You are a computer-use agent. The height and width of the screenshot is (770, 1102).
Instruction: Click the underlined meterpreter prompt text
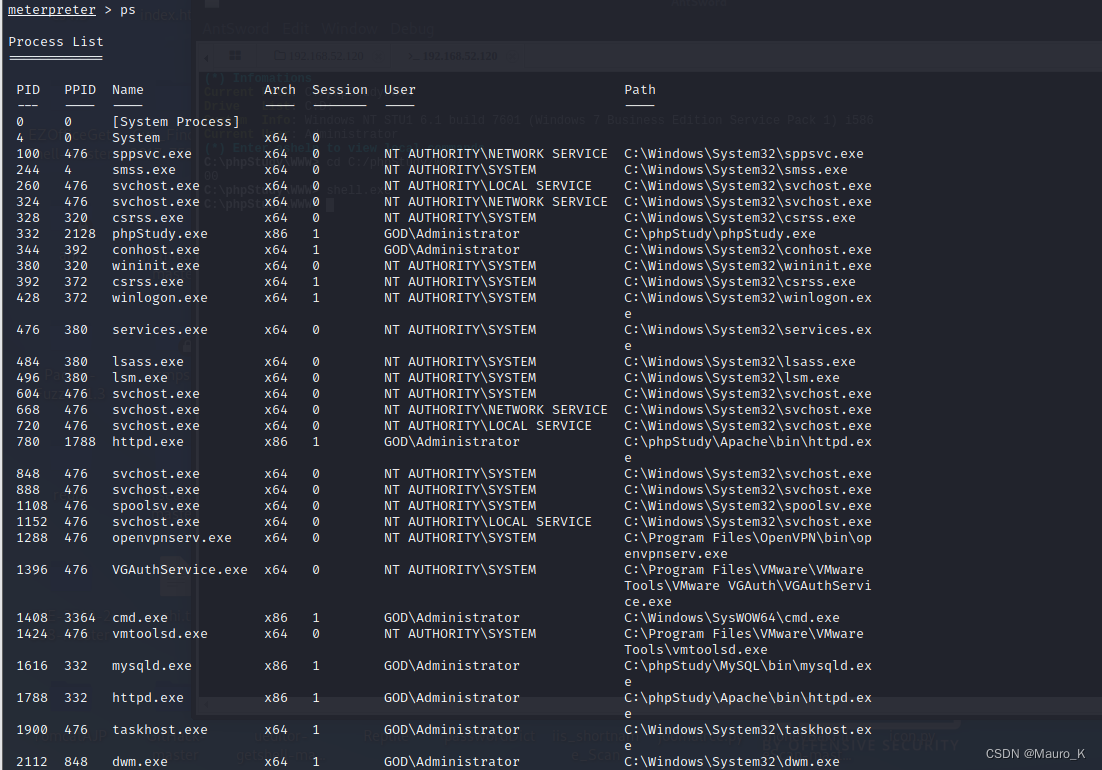click(51, 10)
